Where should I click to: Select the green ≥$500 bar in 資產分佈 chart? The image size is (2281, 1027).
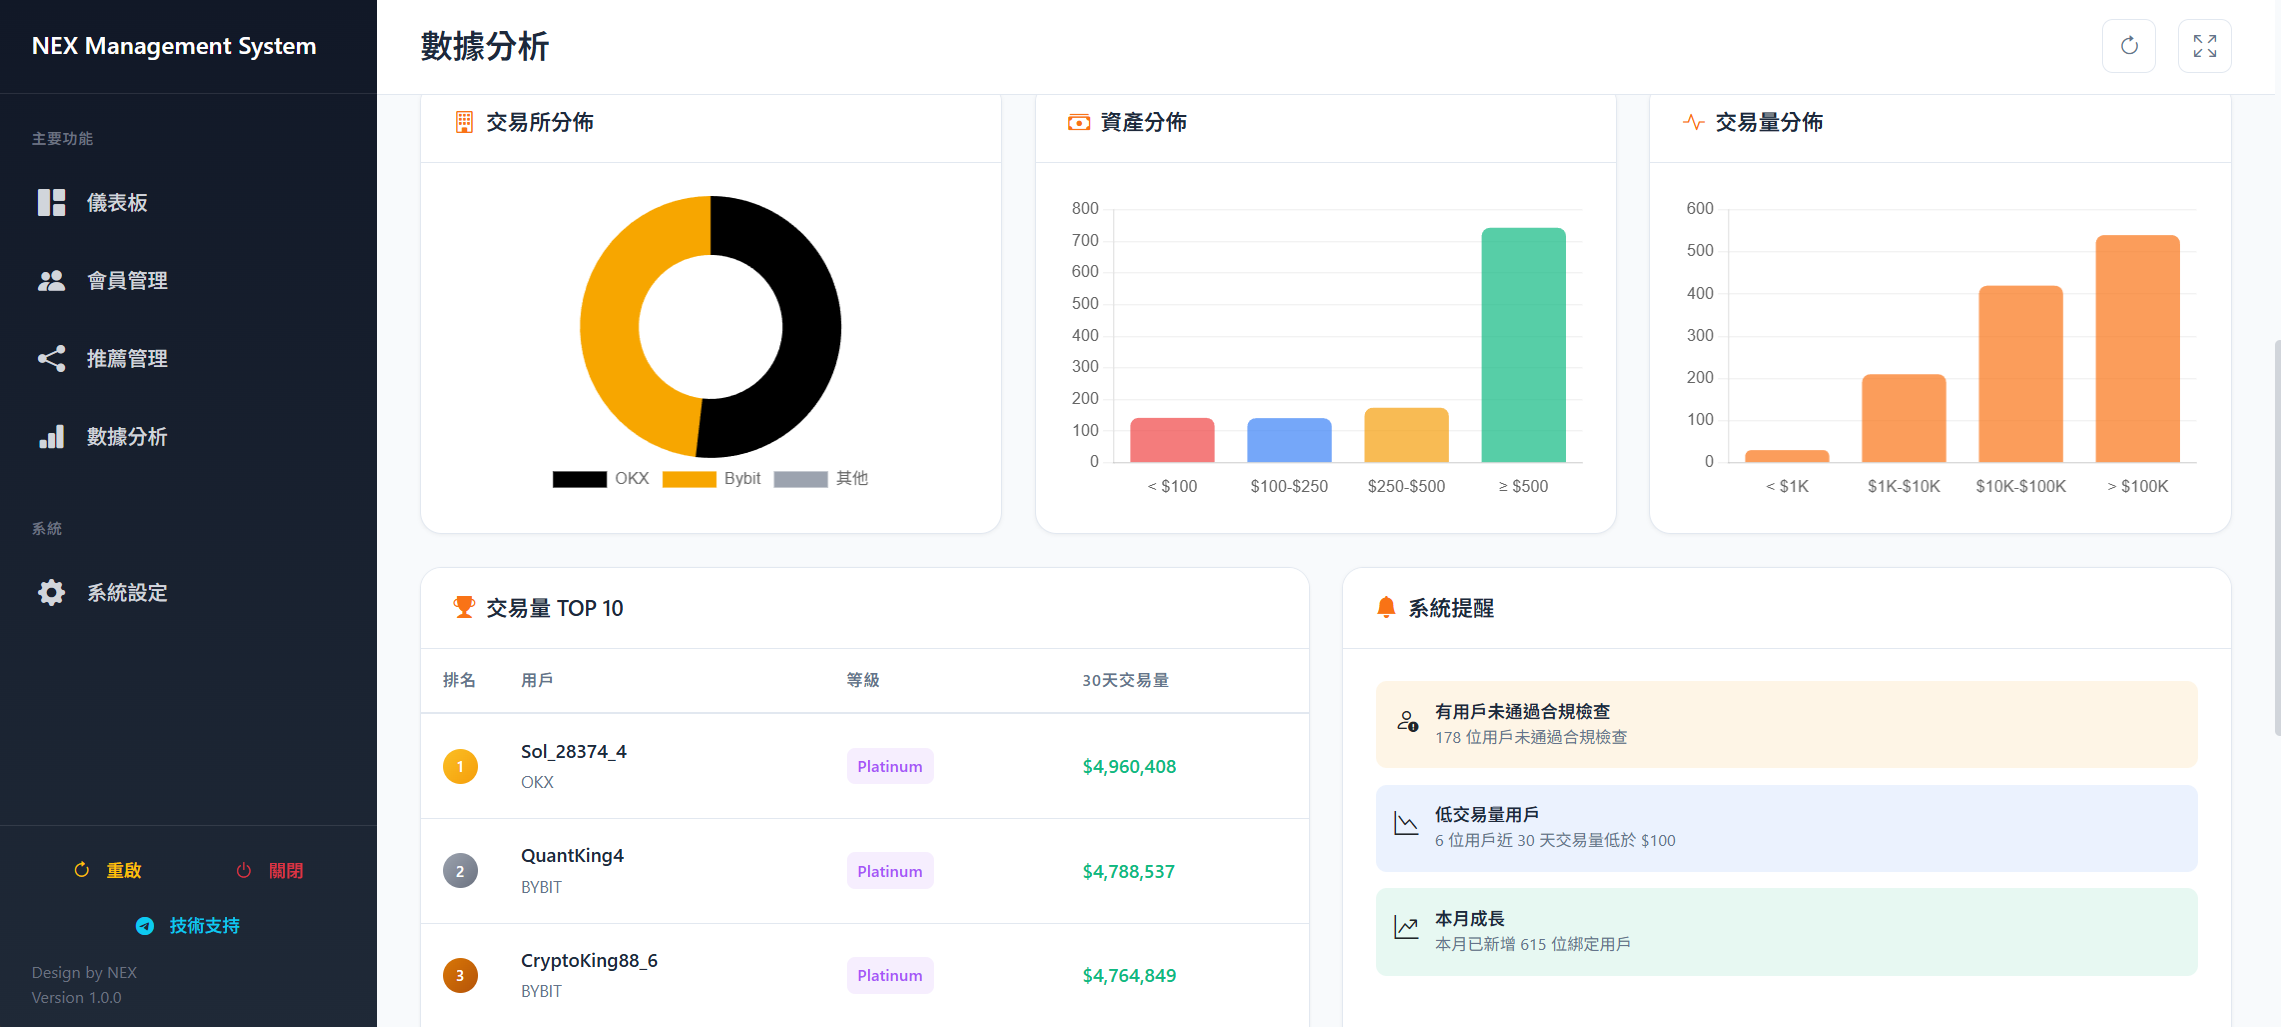click(x=1523, y=345)
